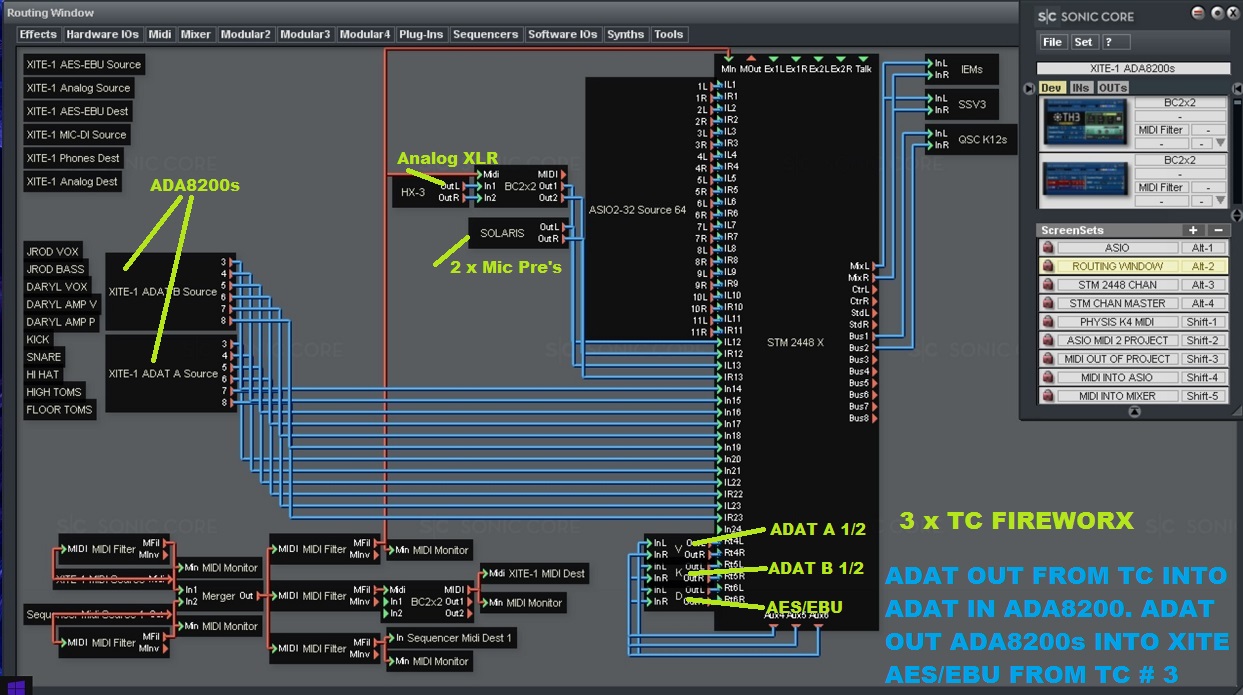1243x695 pixels.
Task: Select the SOLARIS module
Action: coord(518,233)
